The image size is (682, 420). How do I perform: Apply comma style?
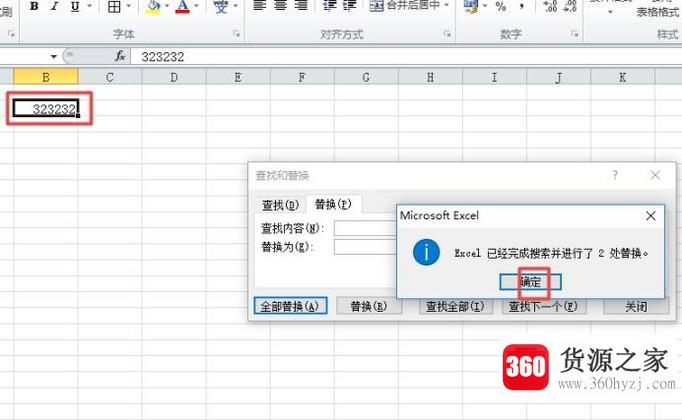point(522,6)
